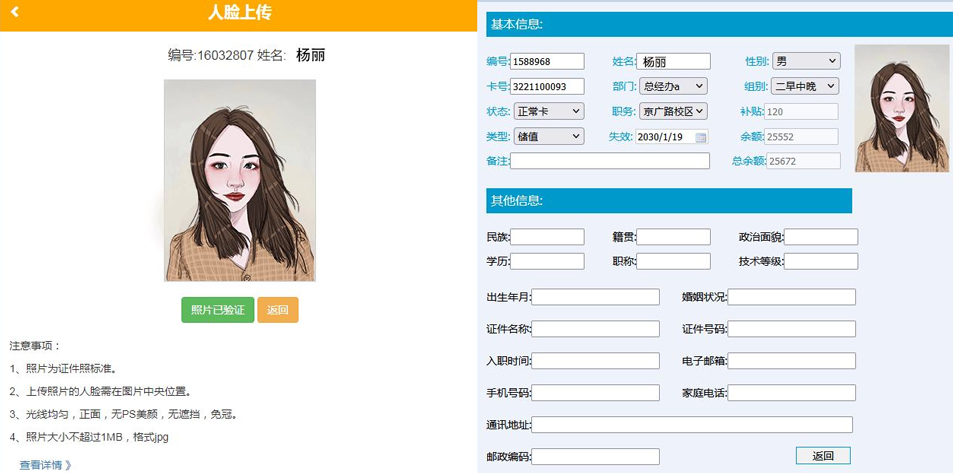Click the 总余额 field showing 25672
Screen dimensions: 953x473
click(x=803, y=161)
